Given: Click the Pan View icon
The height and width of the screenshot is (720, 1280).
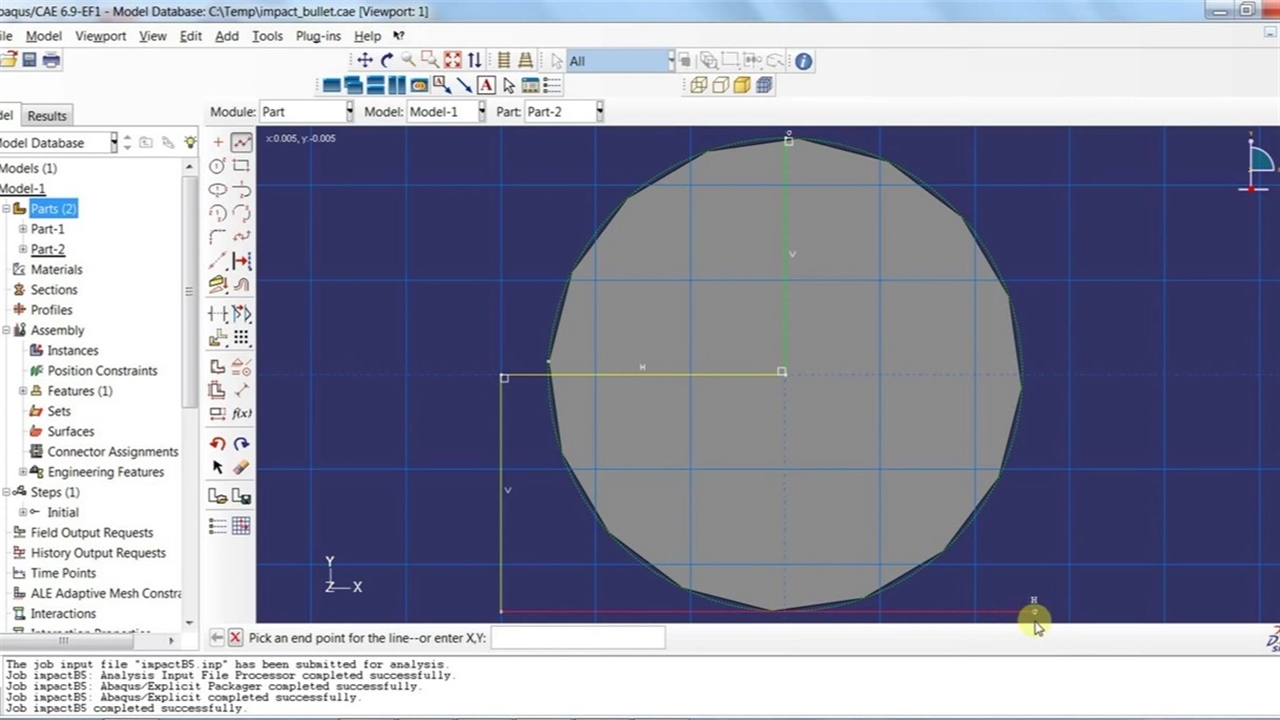Looking at the screenshot, I should click(x=365, y=61).
